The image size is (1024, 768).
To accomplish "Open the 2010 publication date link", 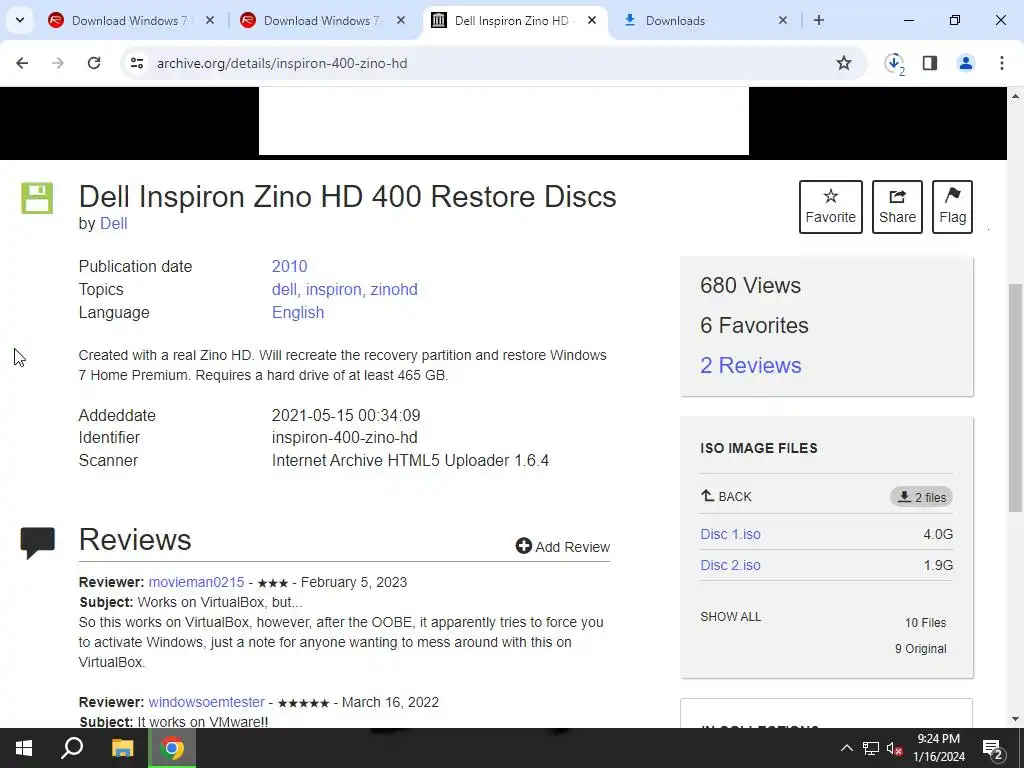I will [x=289, y=266].
